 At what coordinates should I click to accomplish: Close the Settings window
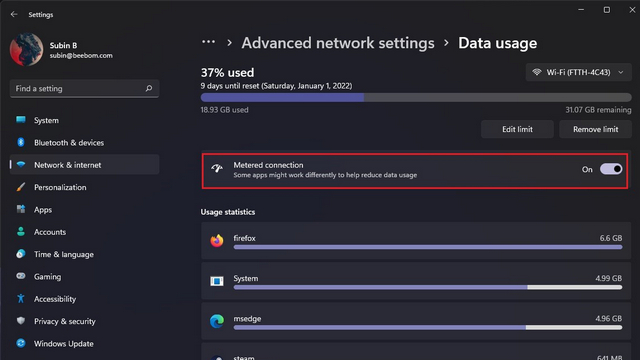632,10
